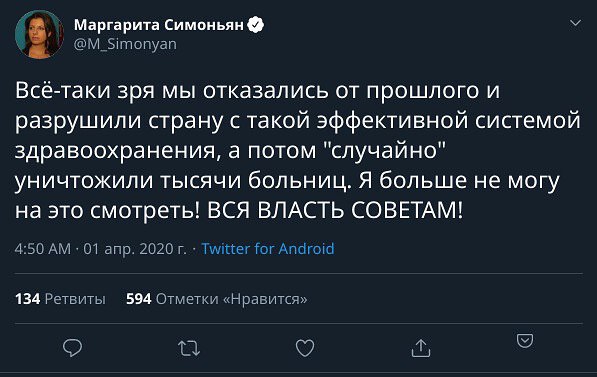Click the phrase ВСЯ ВЛАСТЬ СОВЕТАМ!
Viewport: 597px width, 377px height.
point(335,210)
